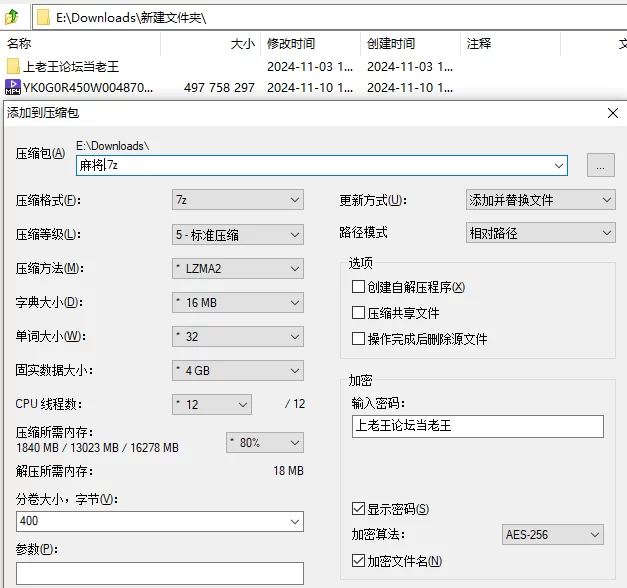Click the 参数 input field
The height and width of the screenshot is (588, 627).
[160, 573]
